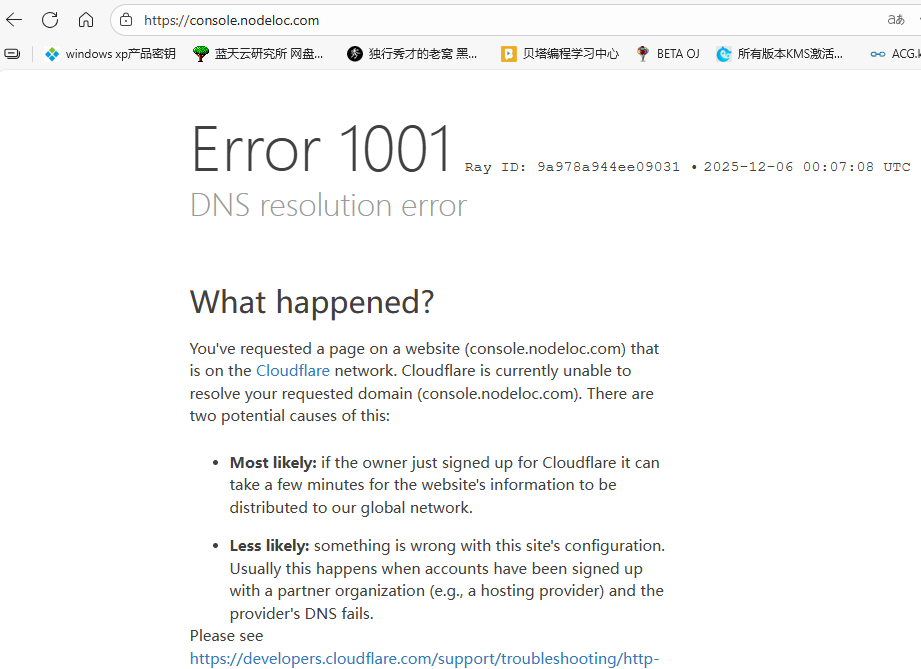Go to the browser Home page
This screenshot has width=921, height=669.
pos(86,20)
